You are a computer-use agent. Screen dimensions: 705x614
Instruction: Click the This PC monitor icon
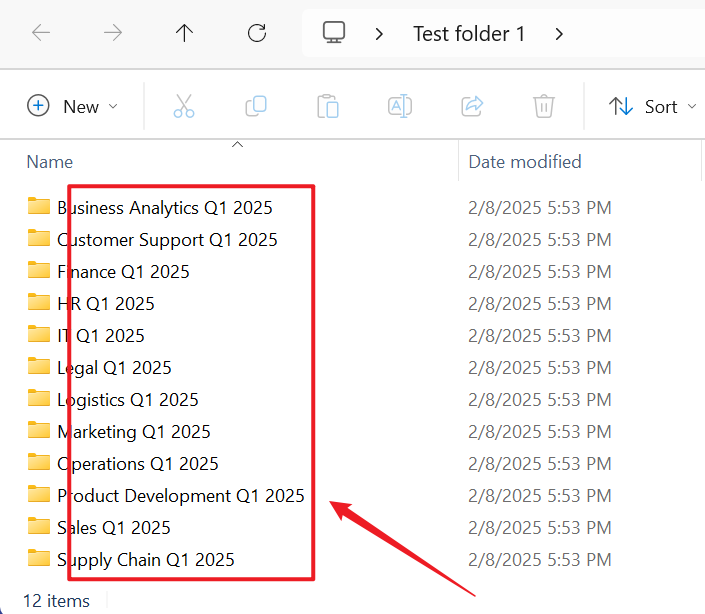click(334, 33)
